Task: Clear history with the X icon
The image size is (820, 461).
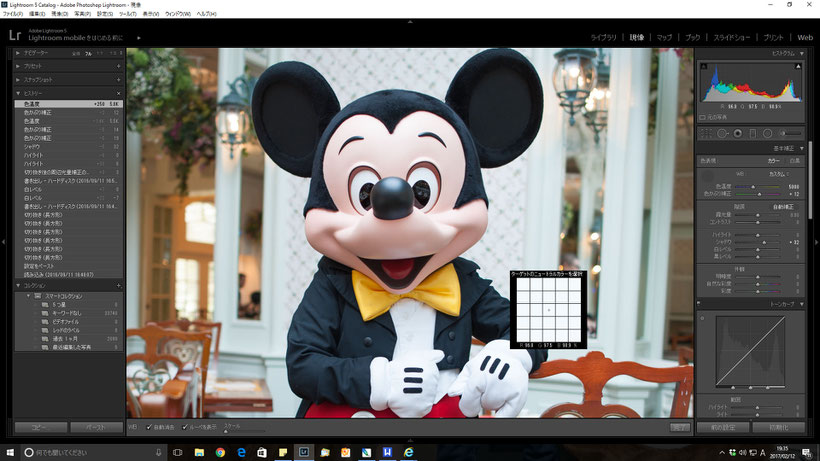Action: [x=119, y=94]
